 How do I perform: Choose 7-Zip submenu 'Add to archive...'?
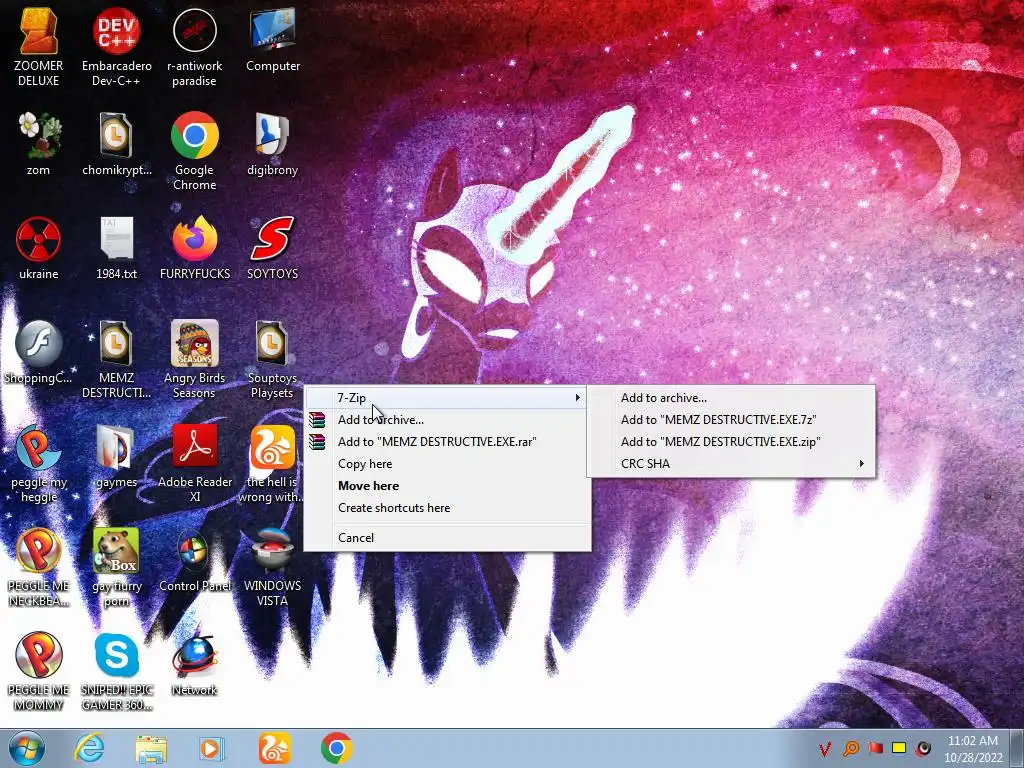(x=731, y=398)
